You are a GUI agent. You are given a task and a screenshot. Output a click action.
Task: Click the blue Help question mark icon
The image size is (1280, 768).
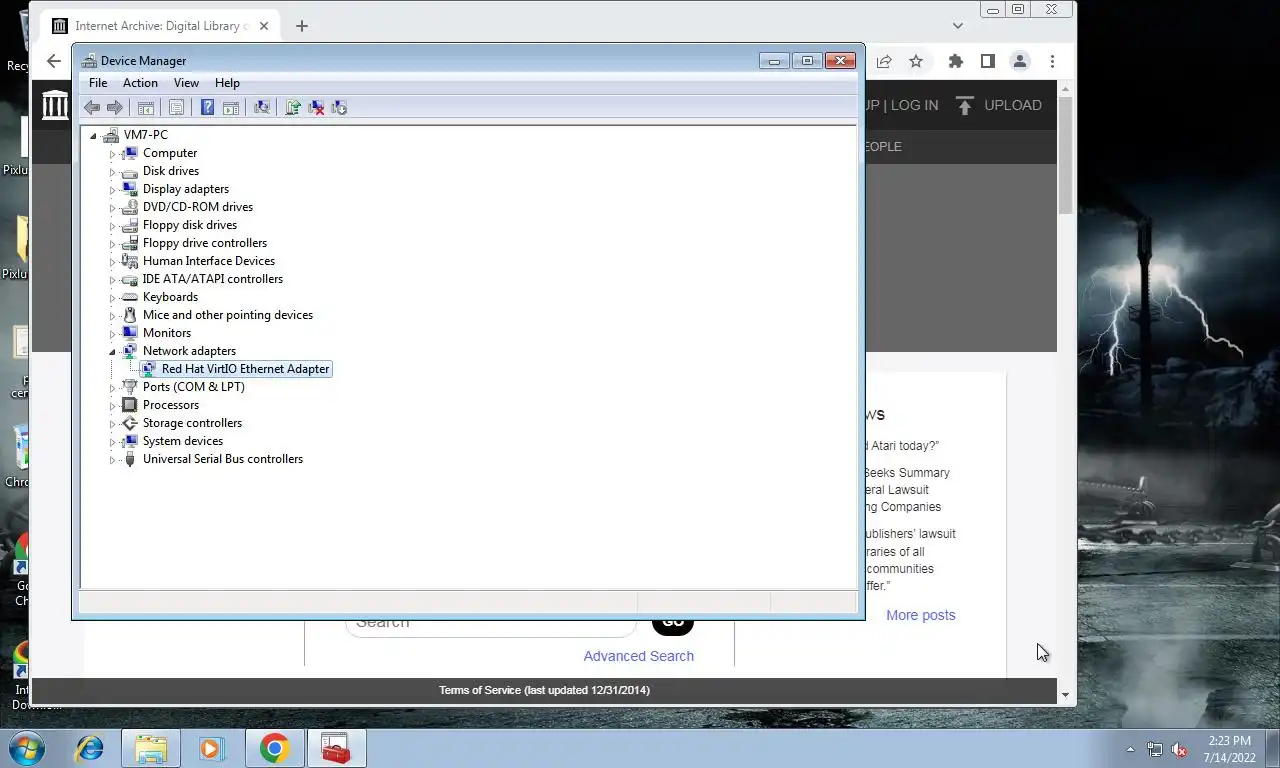[207, 107]
